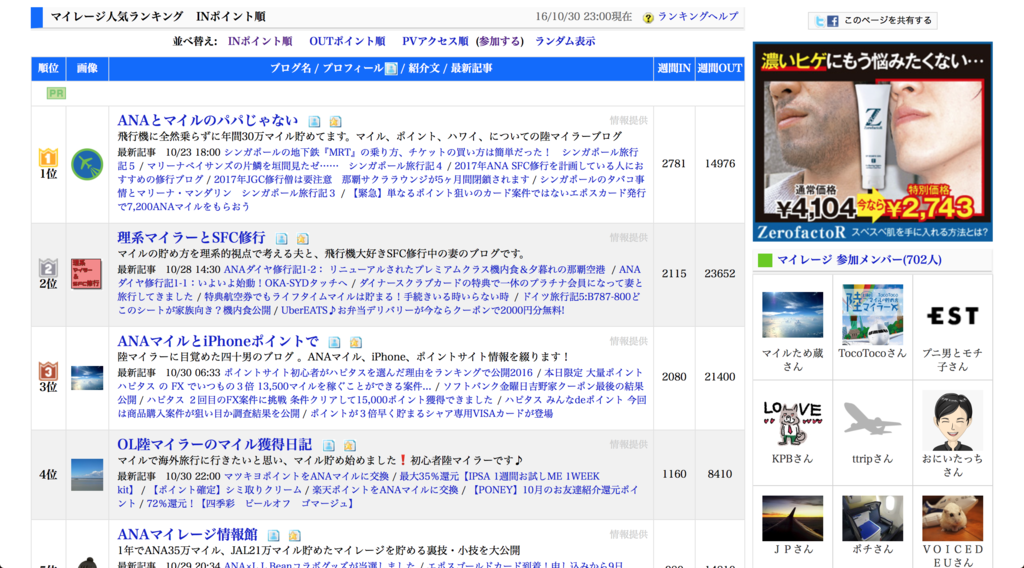Open blog ANAマイルとiPhoneポイントで

[218, 341]
